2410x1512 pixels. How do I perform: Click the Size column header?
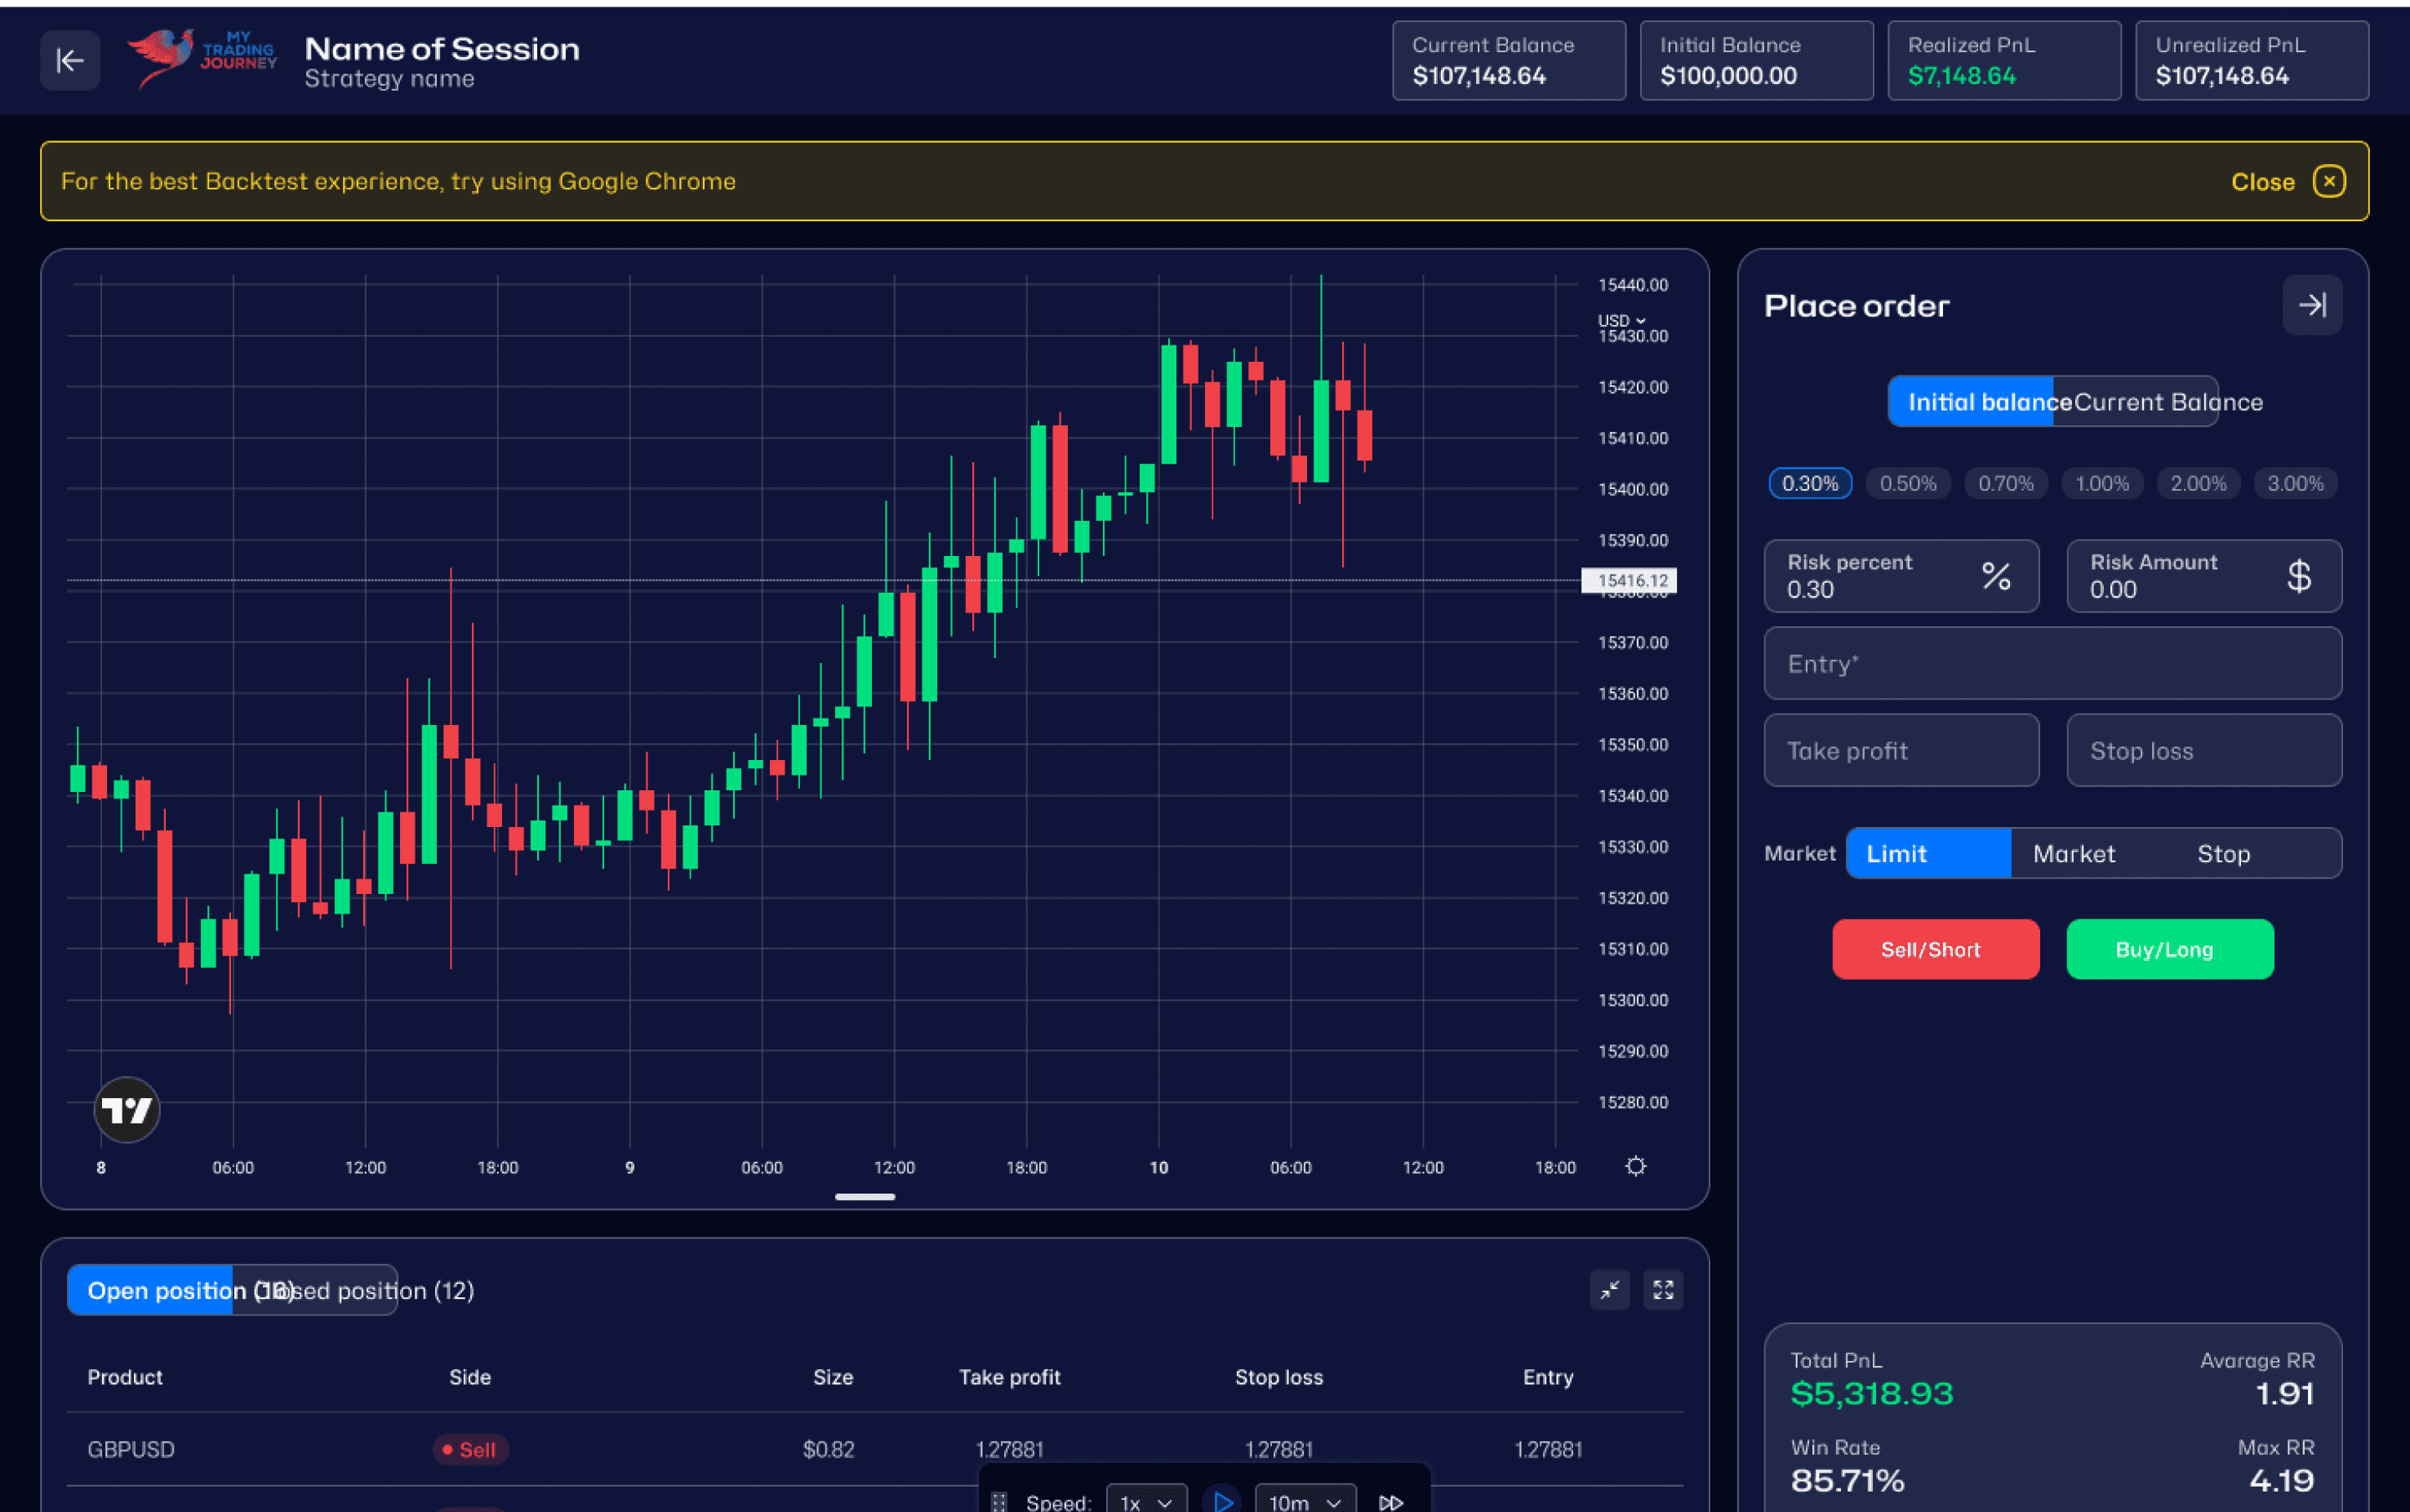tap(833, 1377)
